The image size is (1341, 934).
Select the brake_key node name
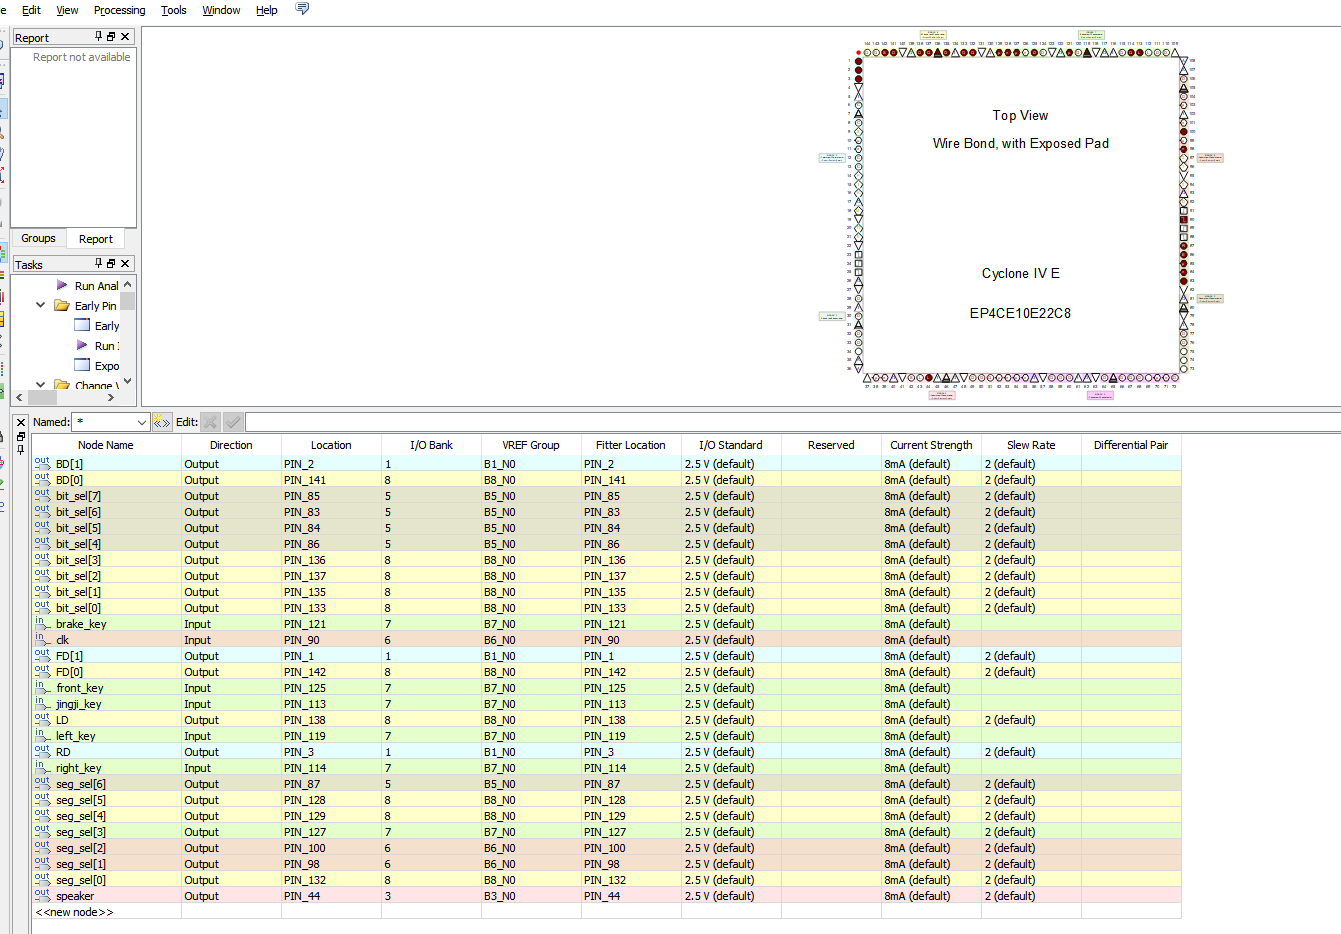pos(81,624)
